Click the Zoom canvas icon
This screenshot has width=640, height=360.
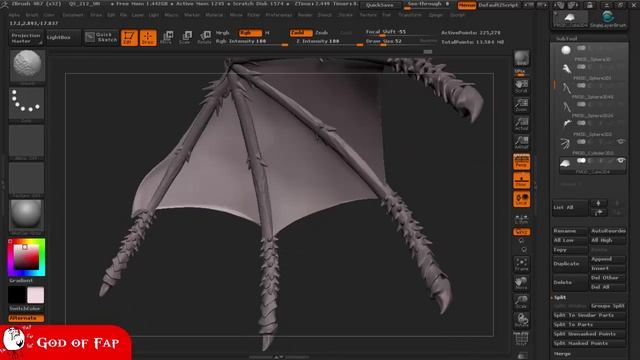point(521,105)
